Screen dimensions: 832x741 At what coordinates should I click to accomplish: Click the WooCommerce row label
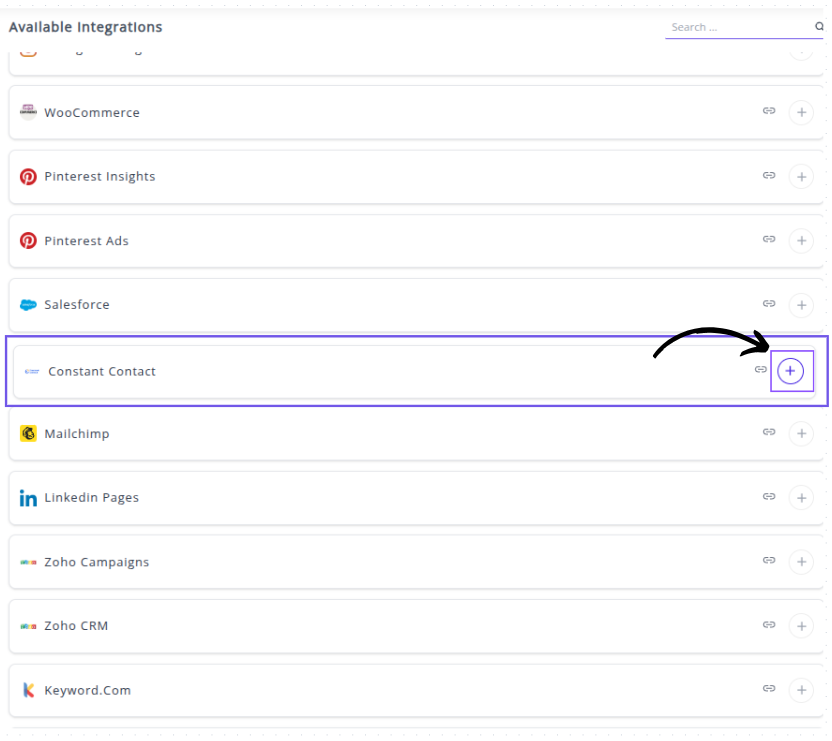[92, 113]
